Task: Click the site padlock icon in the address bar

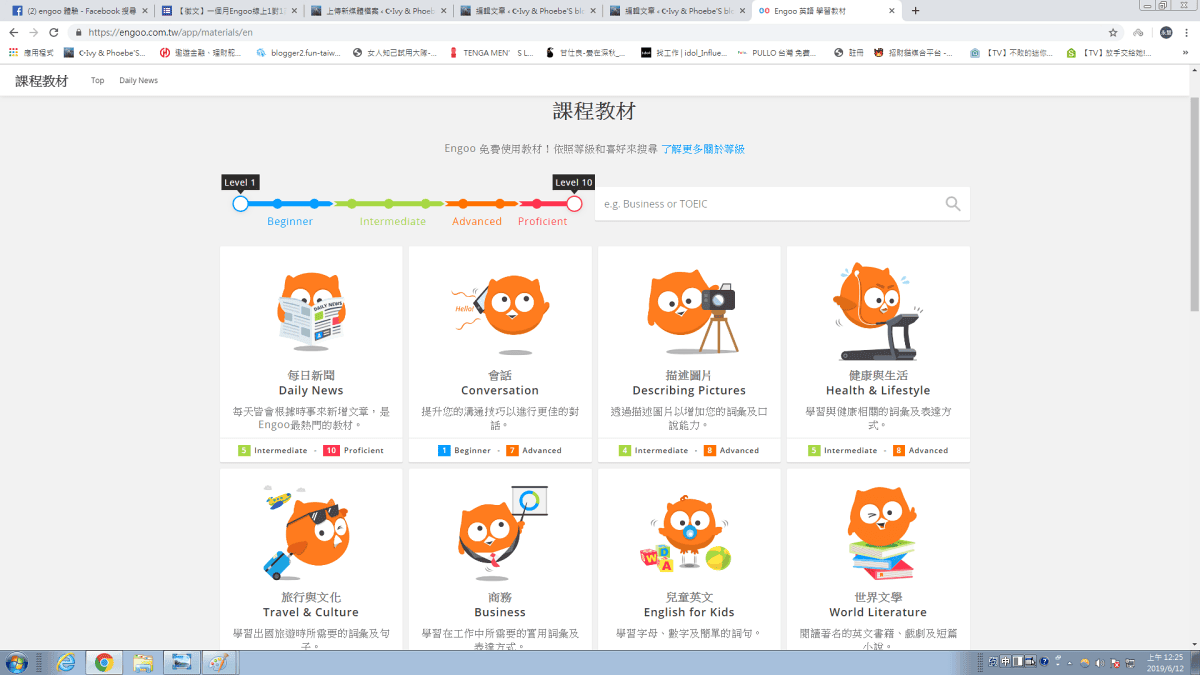Action: pyautogui.click(x=79, y=32)
